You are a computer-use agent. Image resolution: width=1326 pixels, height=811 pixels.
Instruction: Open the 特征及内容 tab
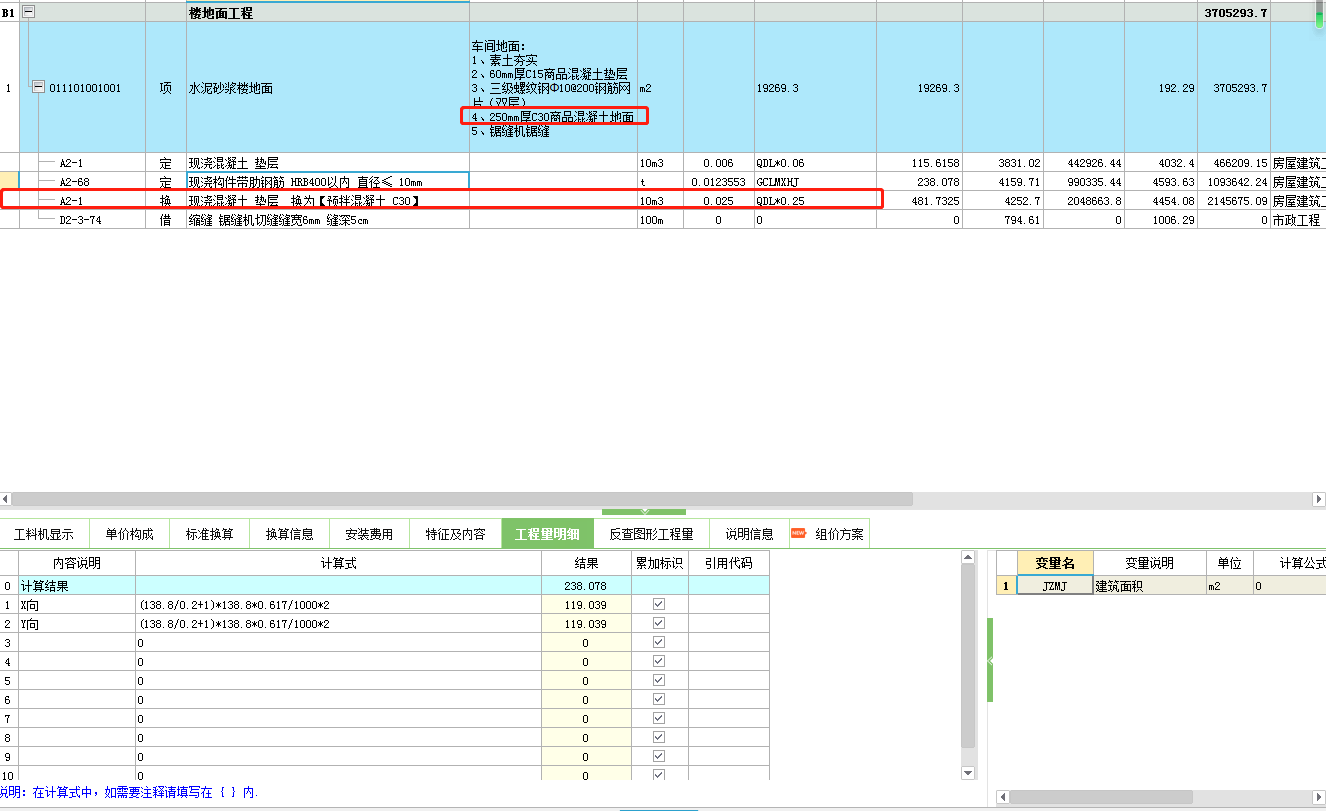click(455, 534)
